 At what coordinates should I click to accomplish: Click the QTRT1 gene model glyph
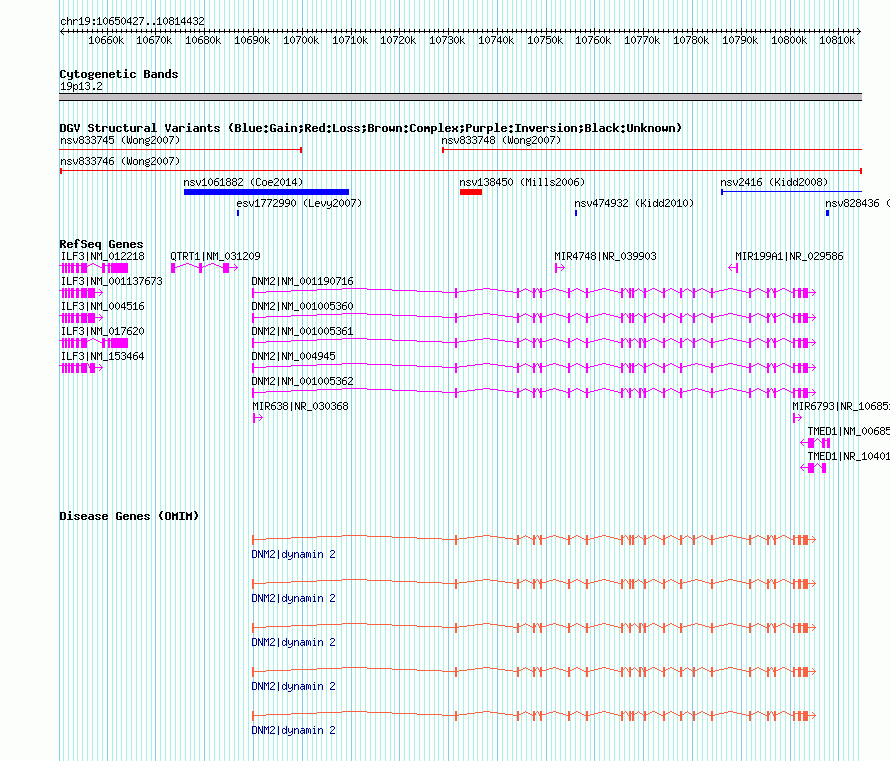click(x=204, y=268)
